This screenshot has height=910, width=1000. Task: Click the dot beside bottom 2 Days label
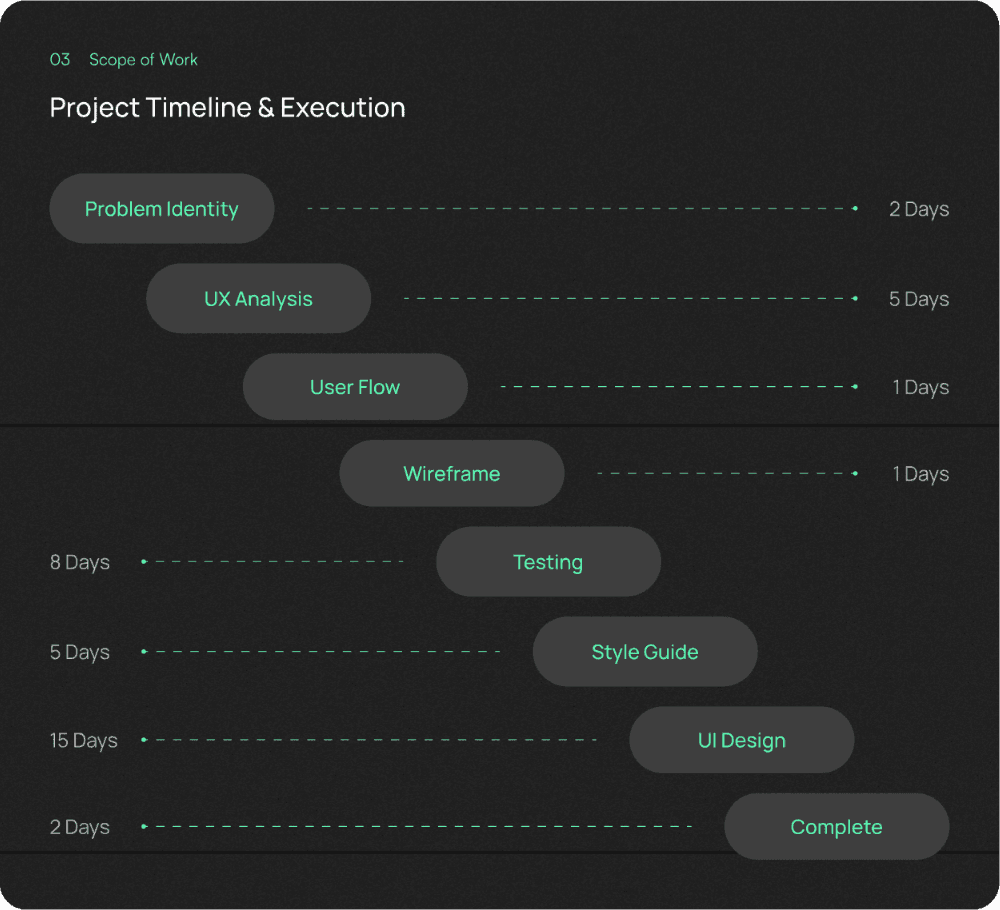pyautogui.click(x=144, y=826)
